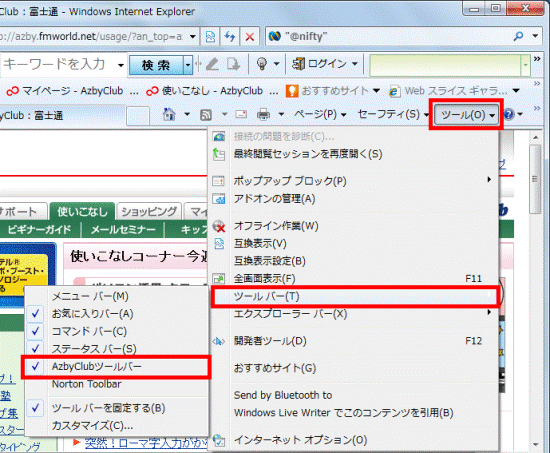Select アドオンの管理(A) menu item
The height and width of the screenshot is (453, 550).
tap(354, 199)
